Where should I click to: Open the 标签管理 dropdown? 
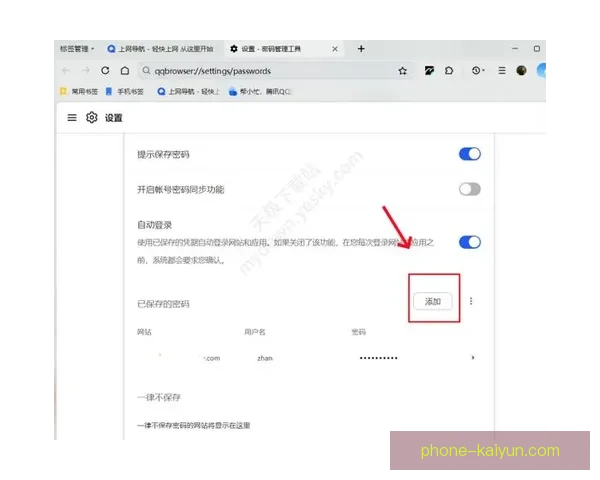coord(77,49)
